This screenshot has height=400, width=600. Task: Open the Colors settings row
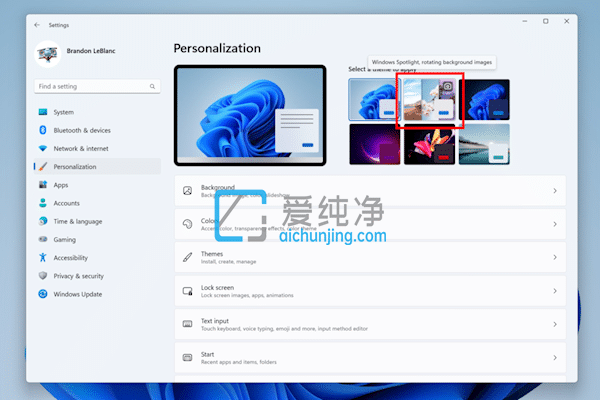pyautogui.click(x=370, y=224)
